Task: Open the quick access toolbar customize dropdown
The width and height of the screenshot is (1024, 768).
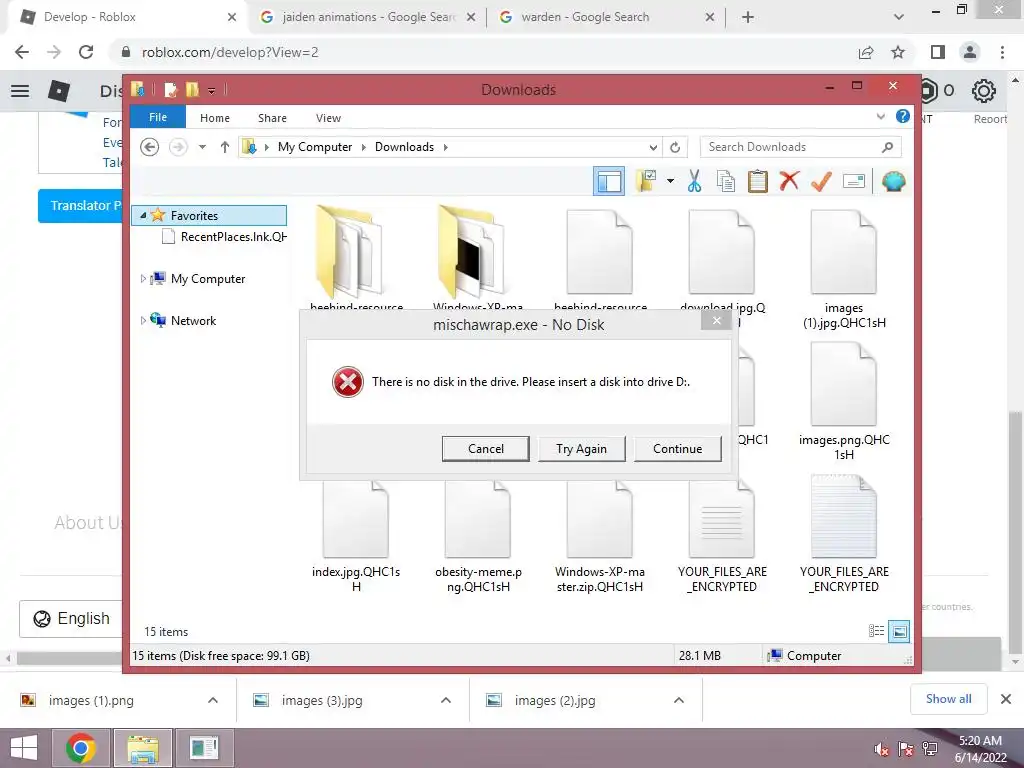Action: coord(212,90)
